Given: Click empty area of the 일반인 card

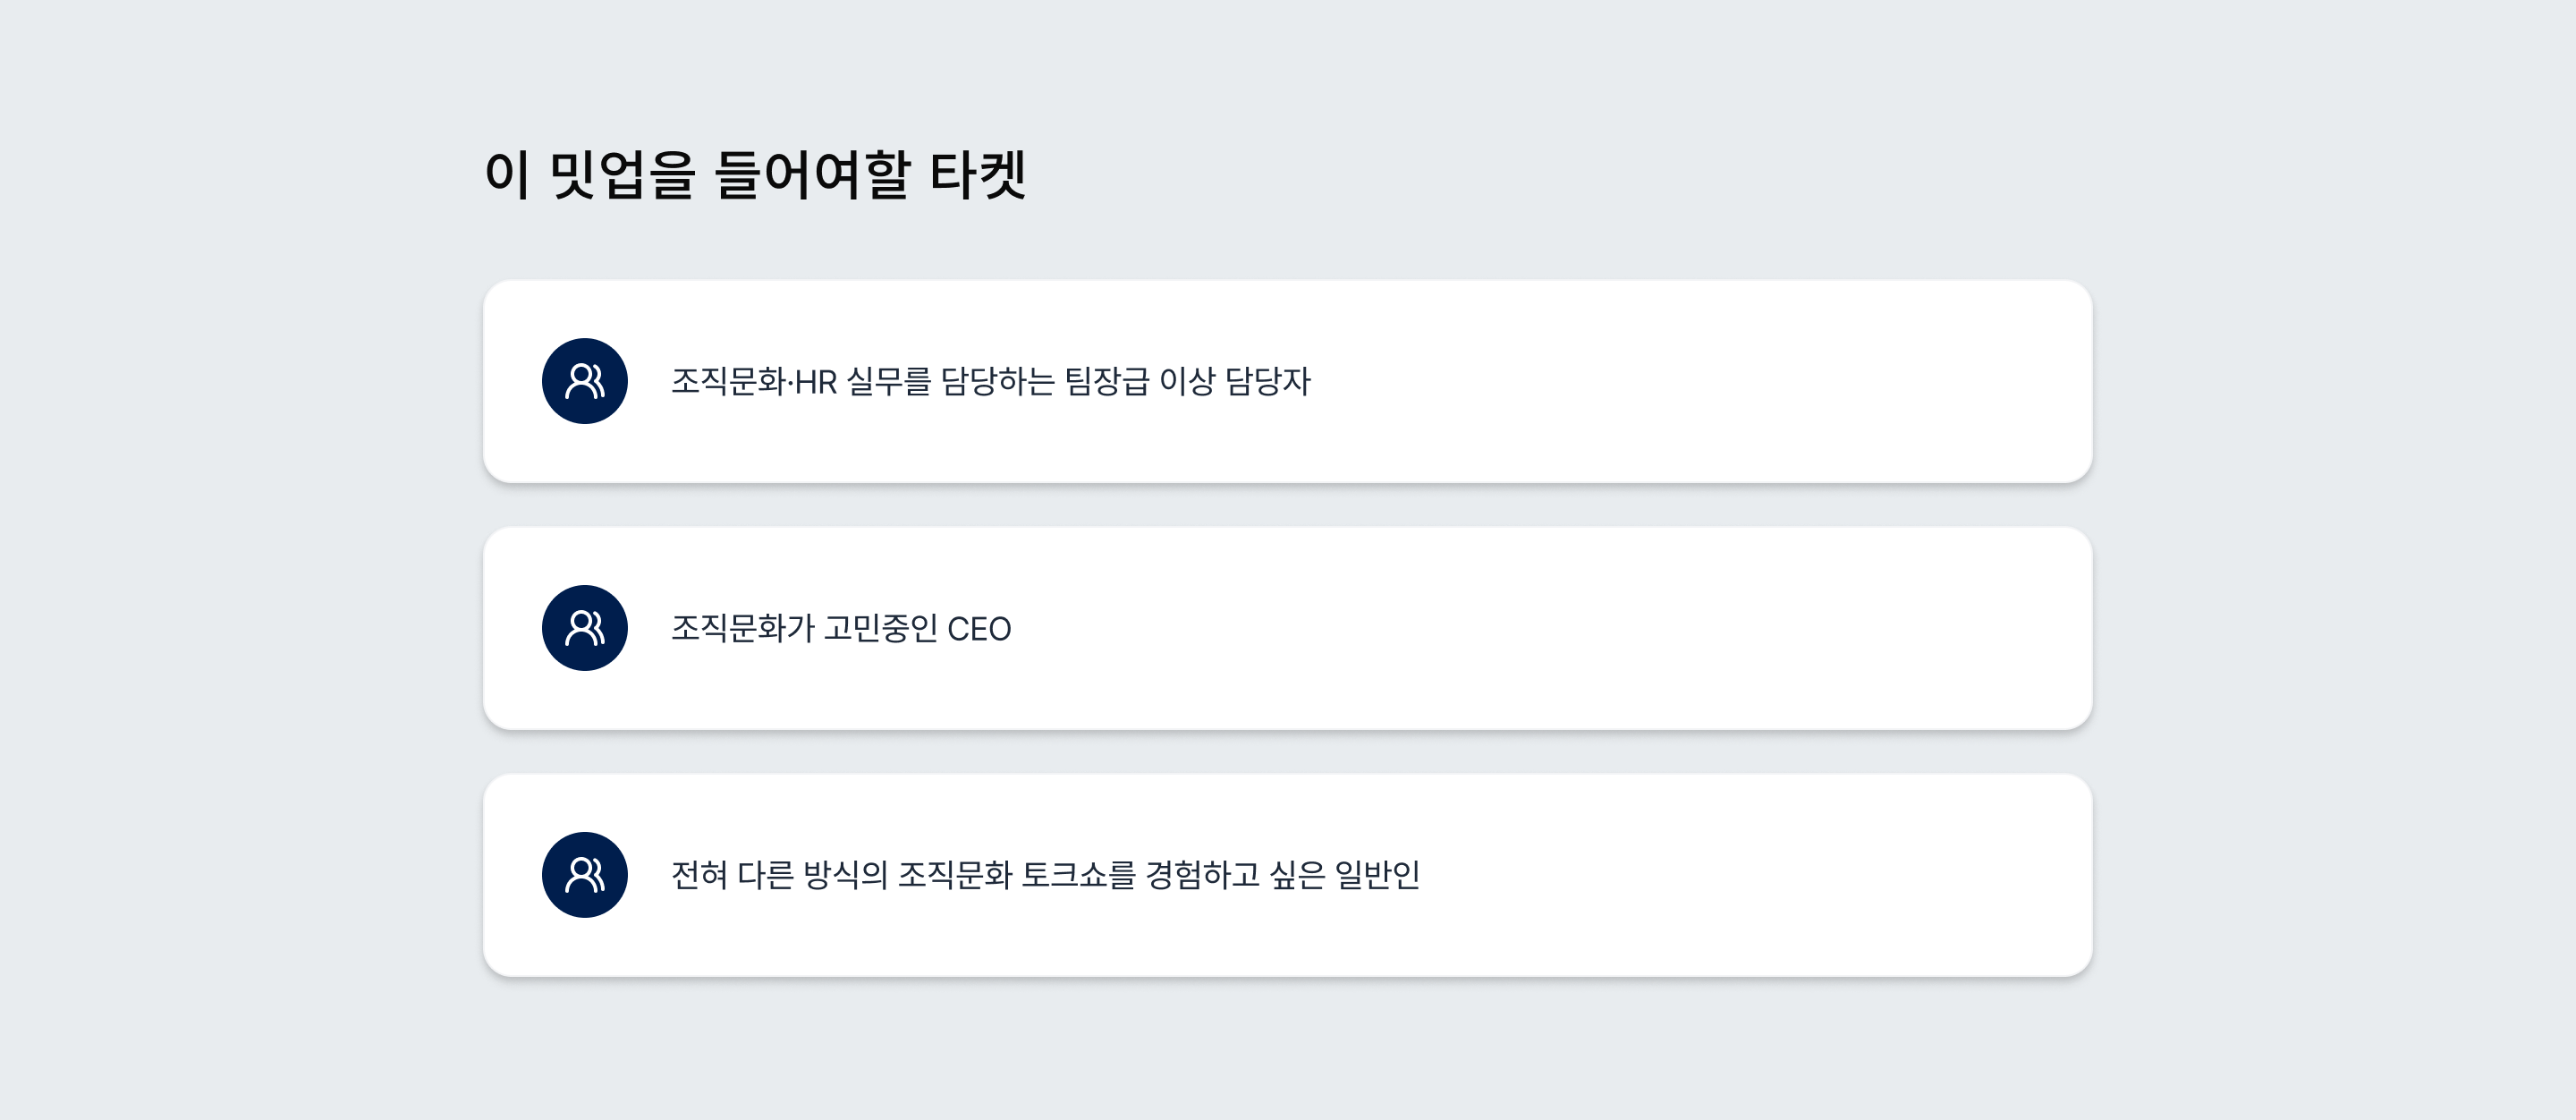Looking at the screenshot, I should pyautogui.click(x=1750, y=875).
